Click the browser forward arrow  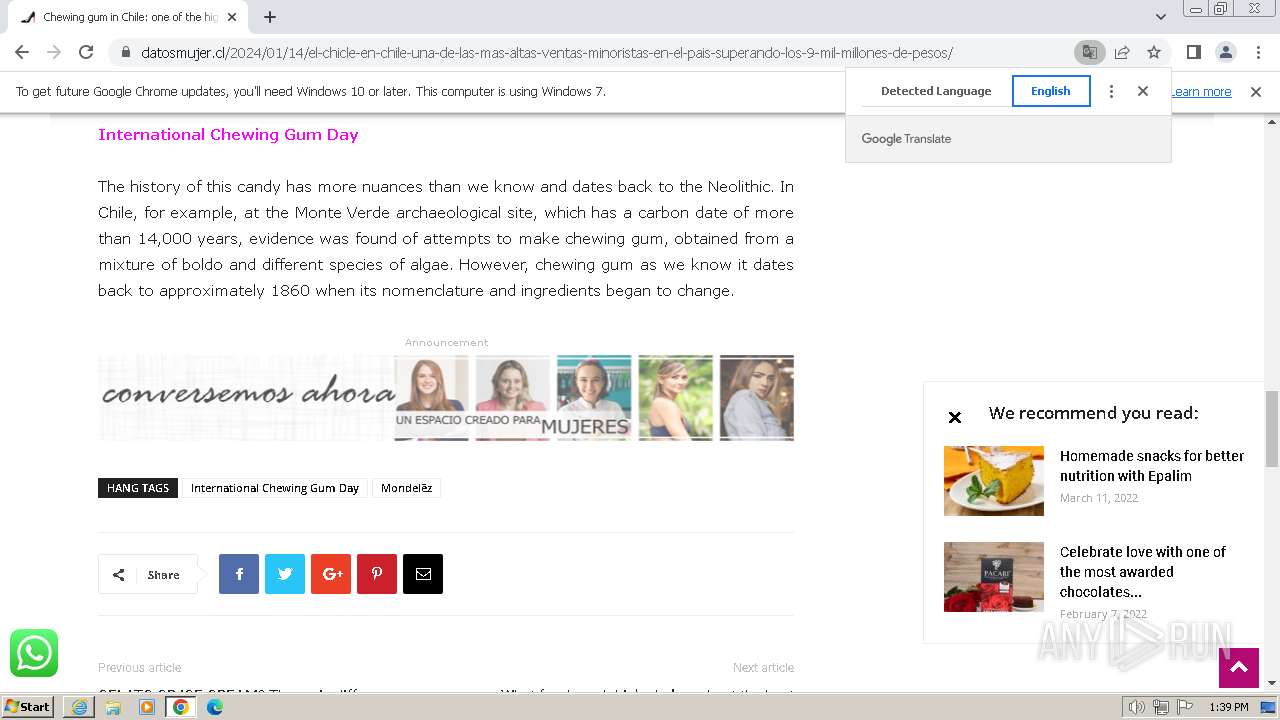pos(54,52)
